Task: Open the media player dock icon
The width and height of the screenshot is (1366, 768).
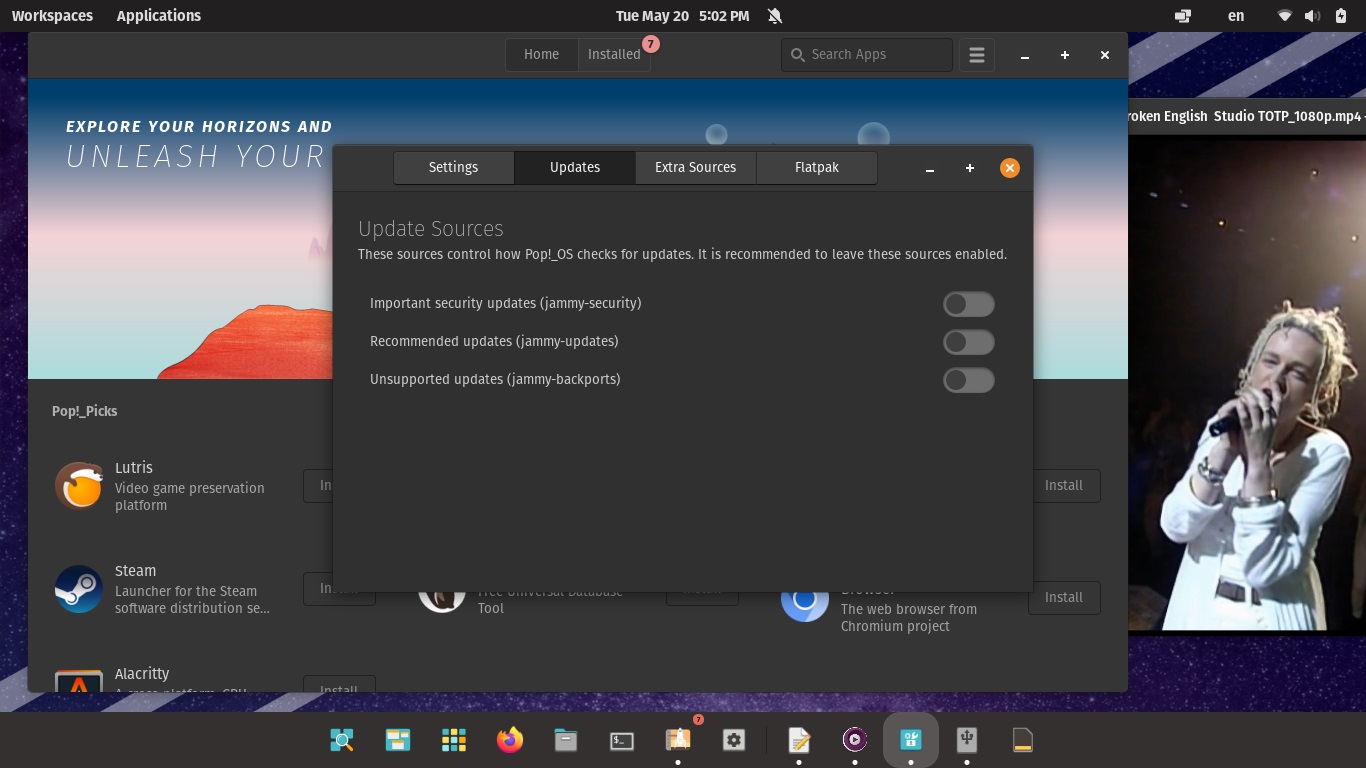Action: point(855,740)
